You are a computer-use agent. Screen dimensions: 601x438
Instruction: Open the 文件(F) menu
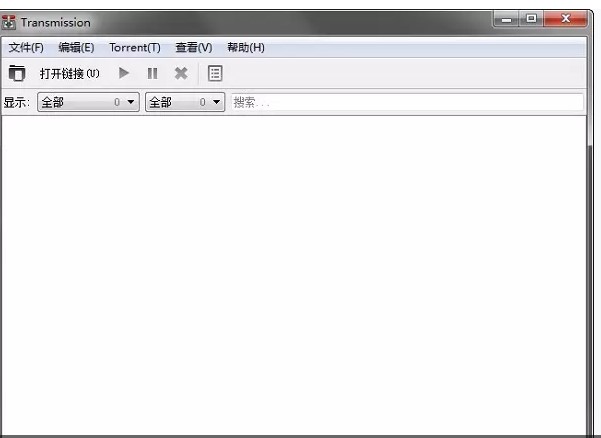click(26, 48)
